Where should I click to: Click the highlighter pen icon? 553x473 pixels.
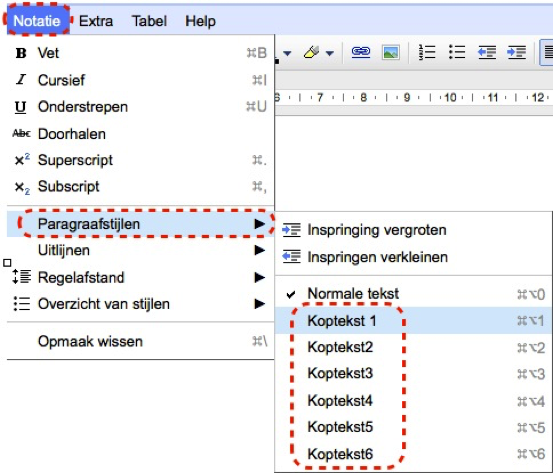(x=311, y=53)
